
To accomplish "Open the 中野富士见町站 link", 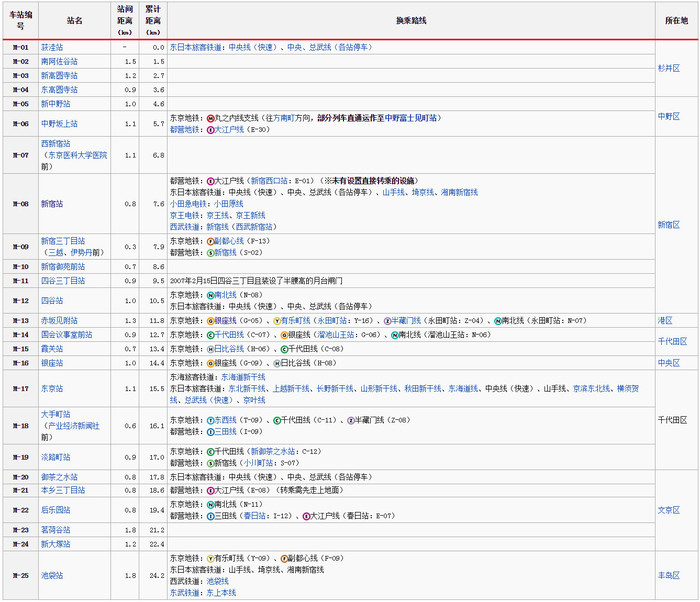I will pos(411,118).
